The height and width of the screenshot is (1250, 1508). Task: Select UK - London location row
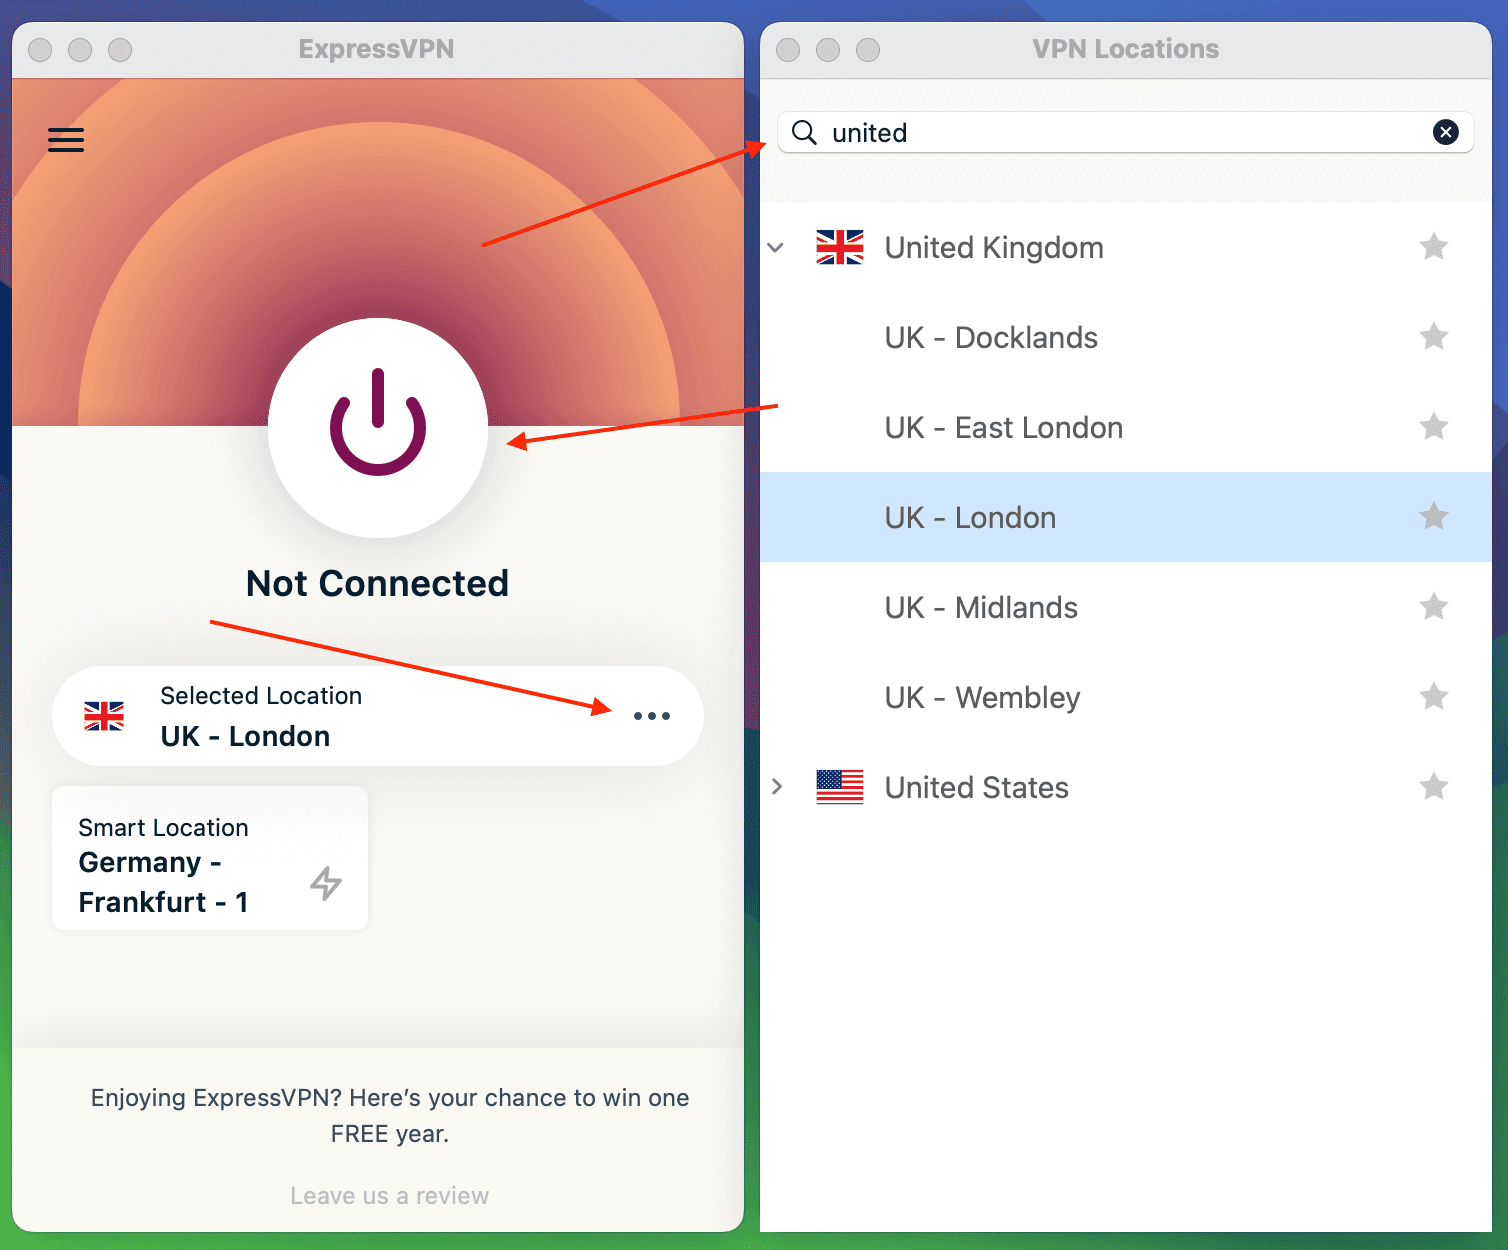pos(1126,517)
